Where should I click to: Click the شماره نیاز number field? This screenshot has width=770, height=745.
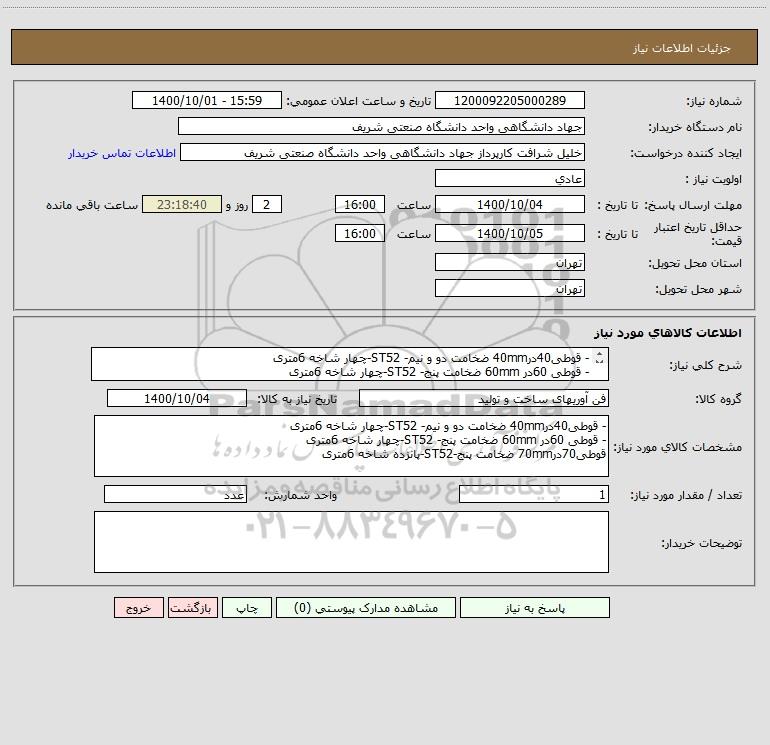coord(510,100)
